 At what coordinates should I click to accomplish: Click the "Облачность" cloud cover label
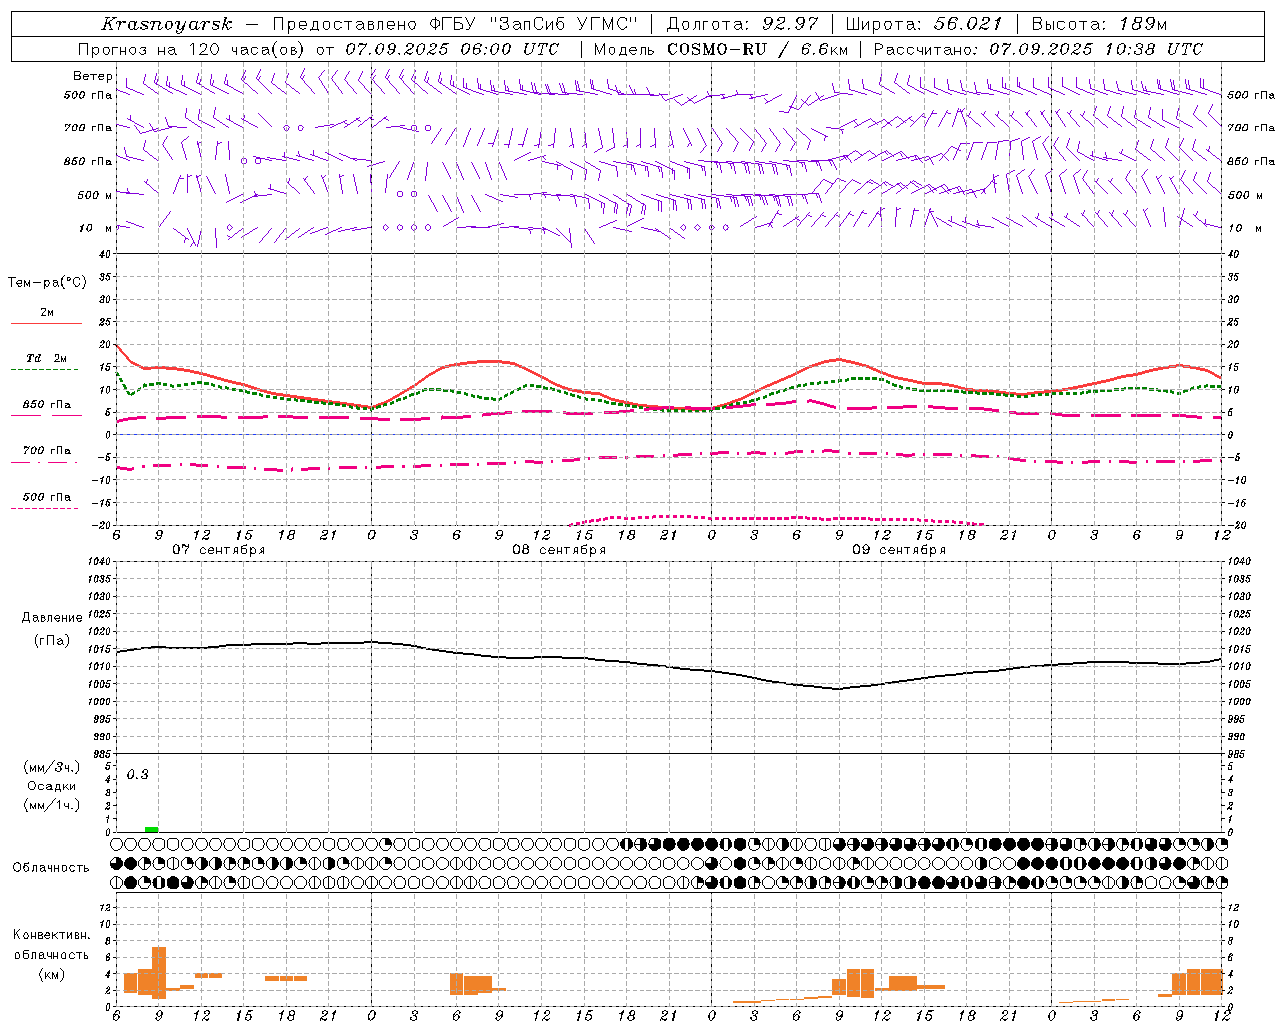tap(51, 867)
